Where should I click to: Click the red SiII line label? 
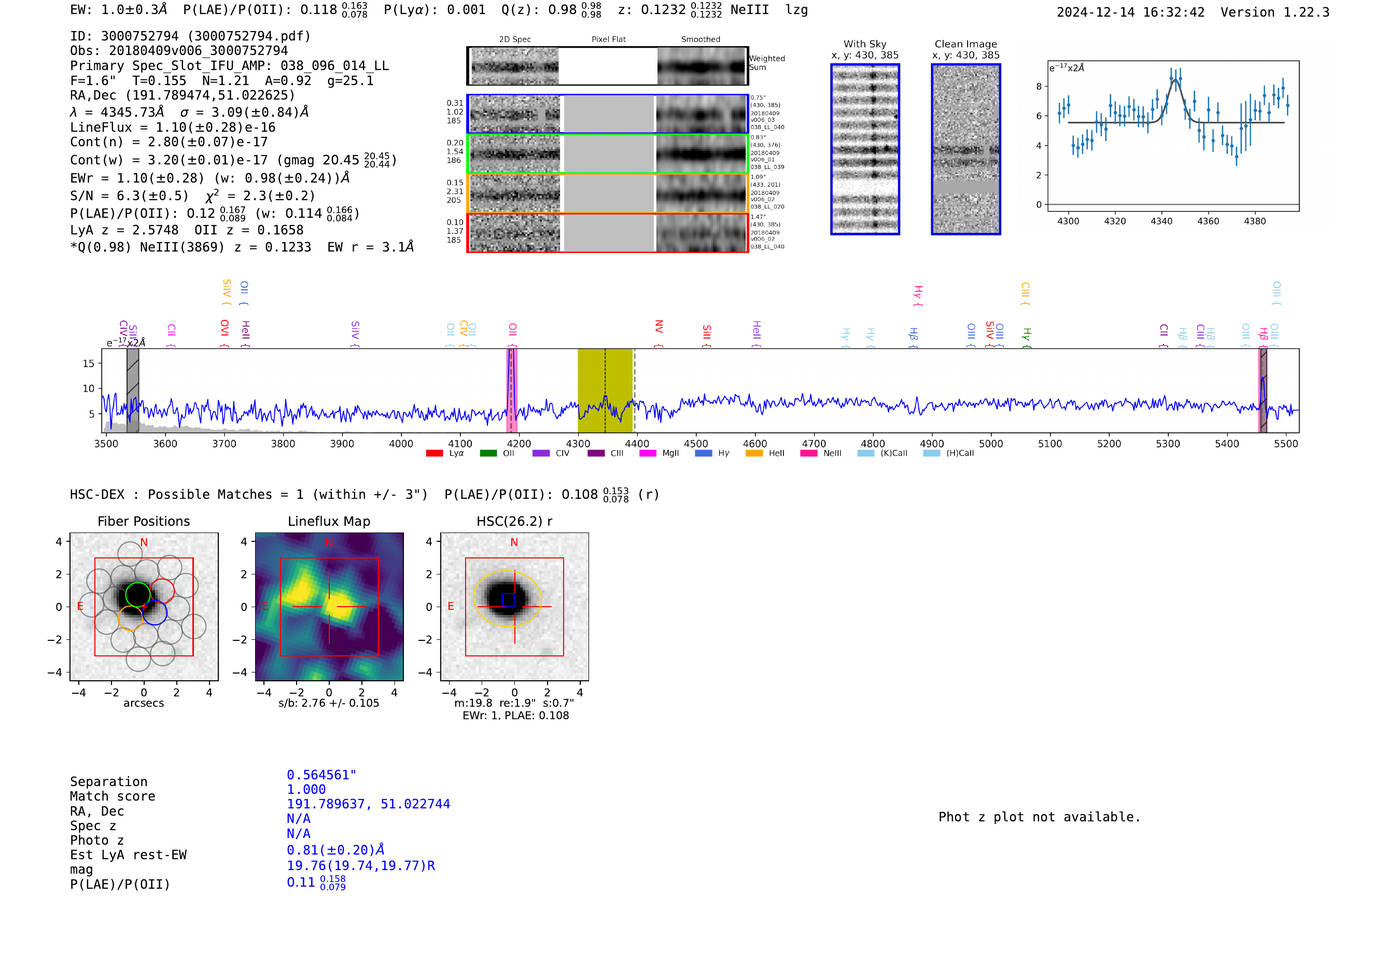(707, 334)
